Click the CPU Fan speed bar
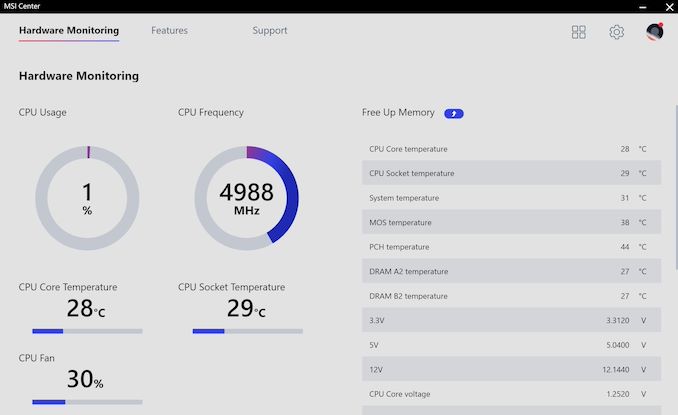The width and height of the screenshot is (678, 415). point(87,402)
